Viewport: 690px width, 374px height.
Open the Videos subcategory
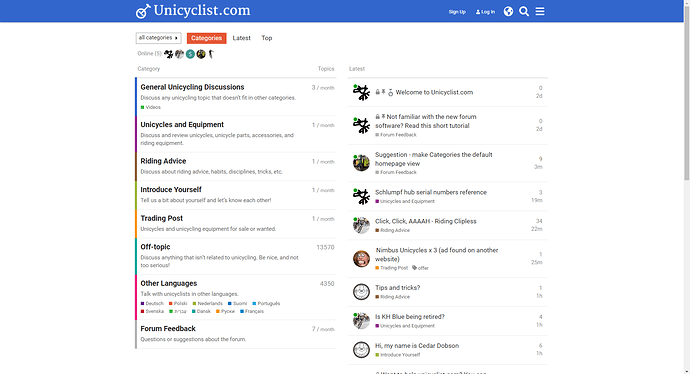[x=150, y=107]
